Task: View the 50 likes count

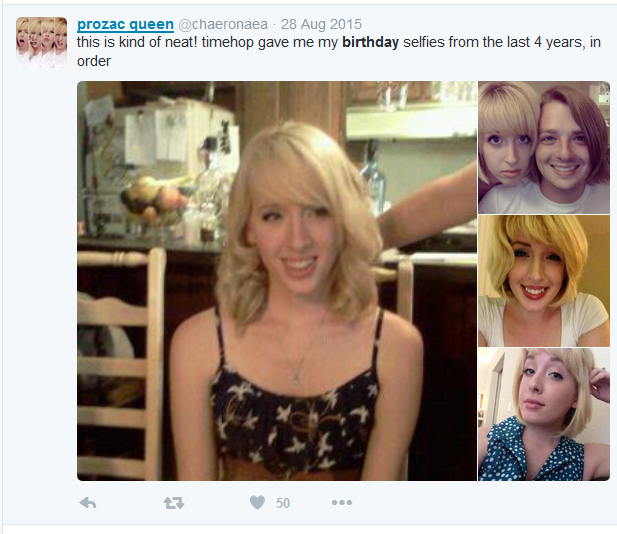Action: pos(283,503)
